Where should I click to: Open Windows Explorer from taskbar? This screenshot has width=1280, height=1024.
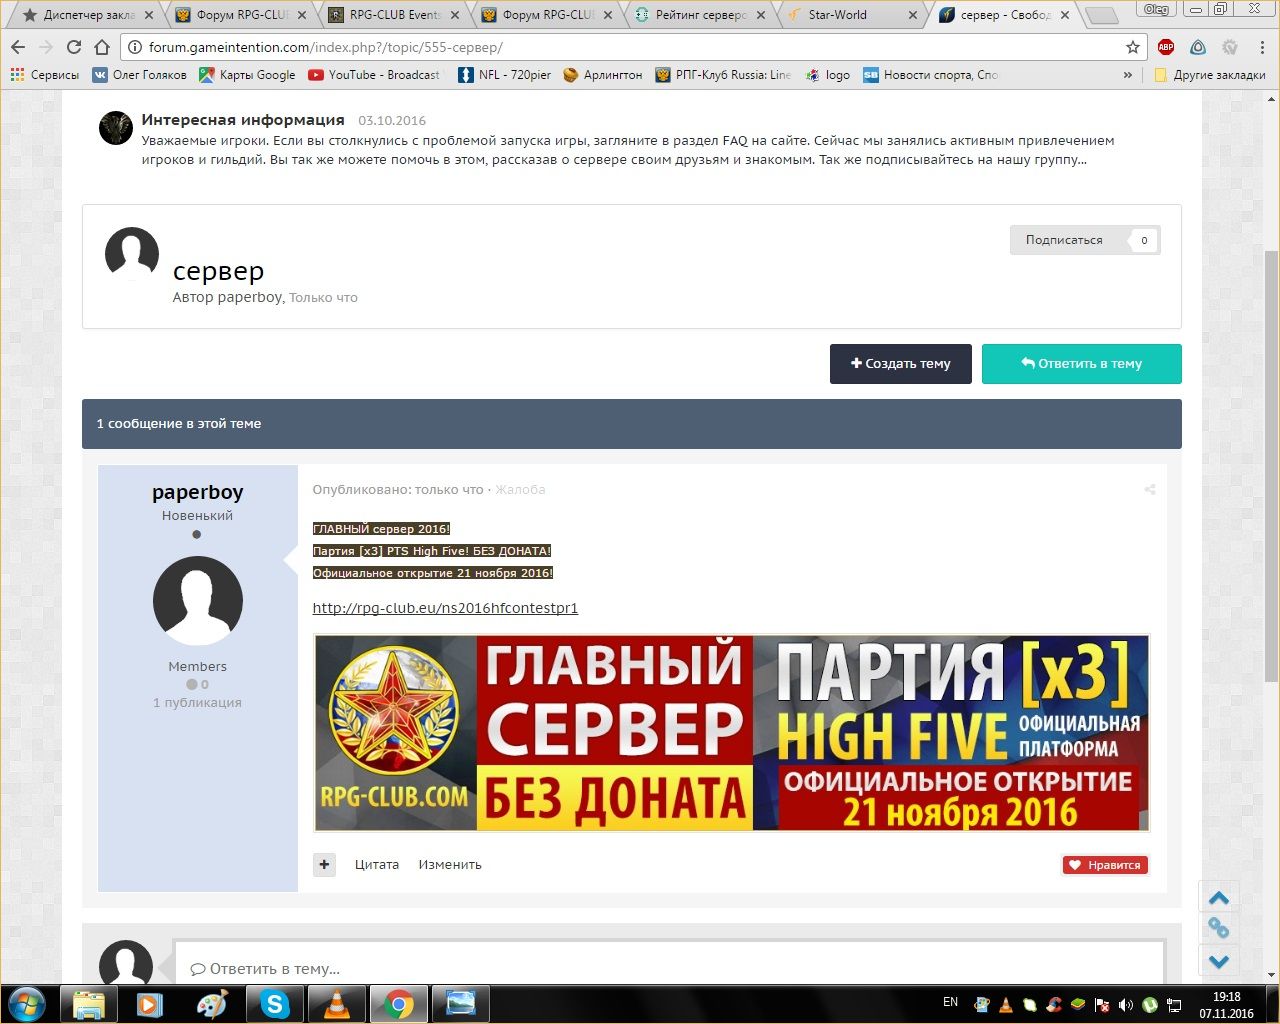[89, 1003]
